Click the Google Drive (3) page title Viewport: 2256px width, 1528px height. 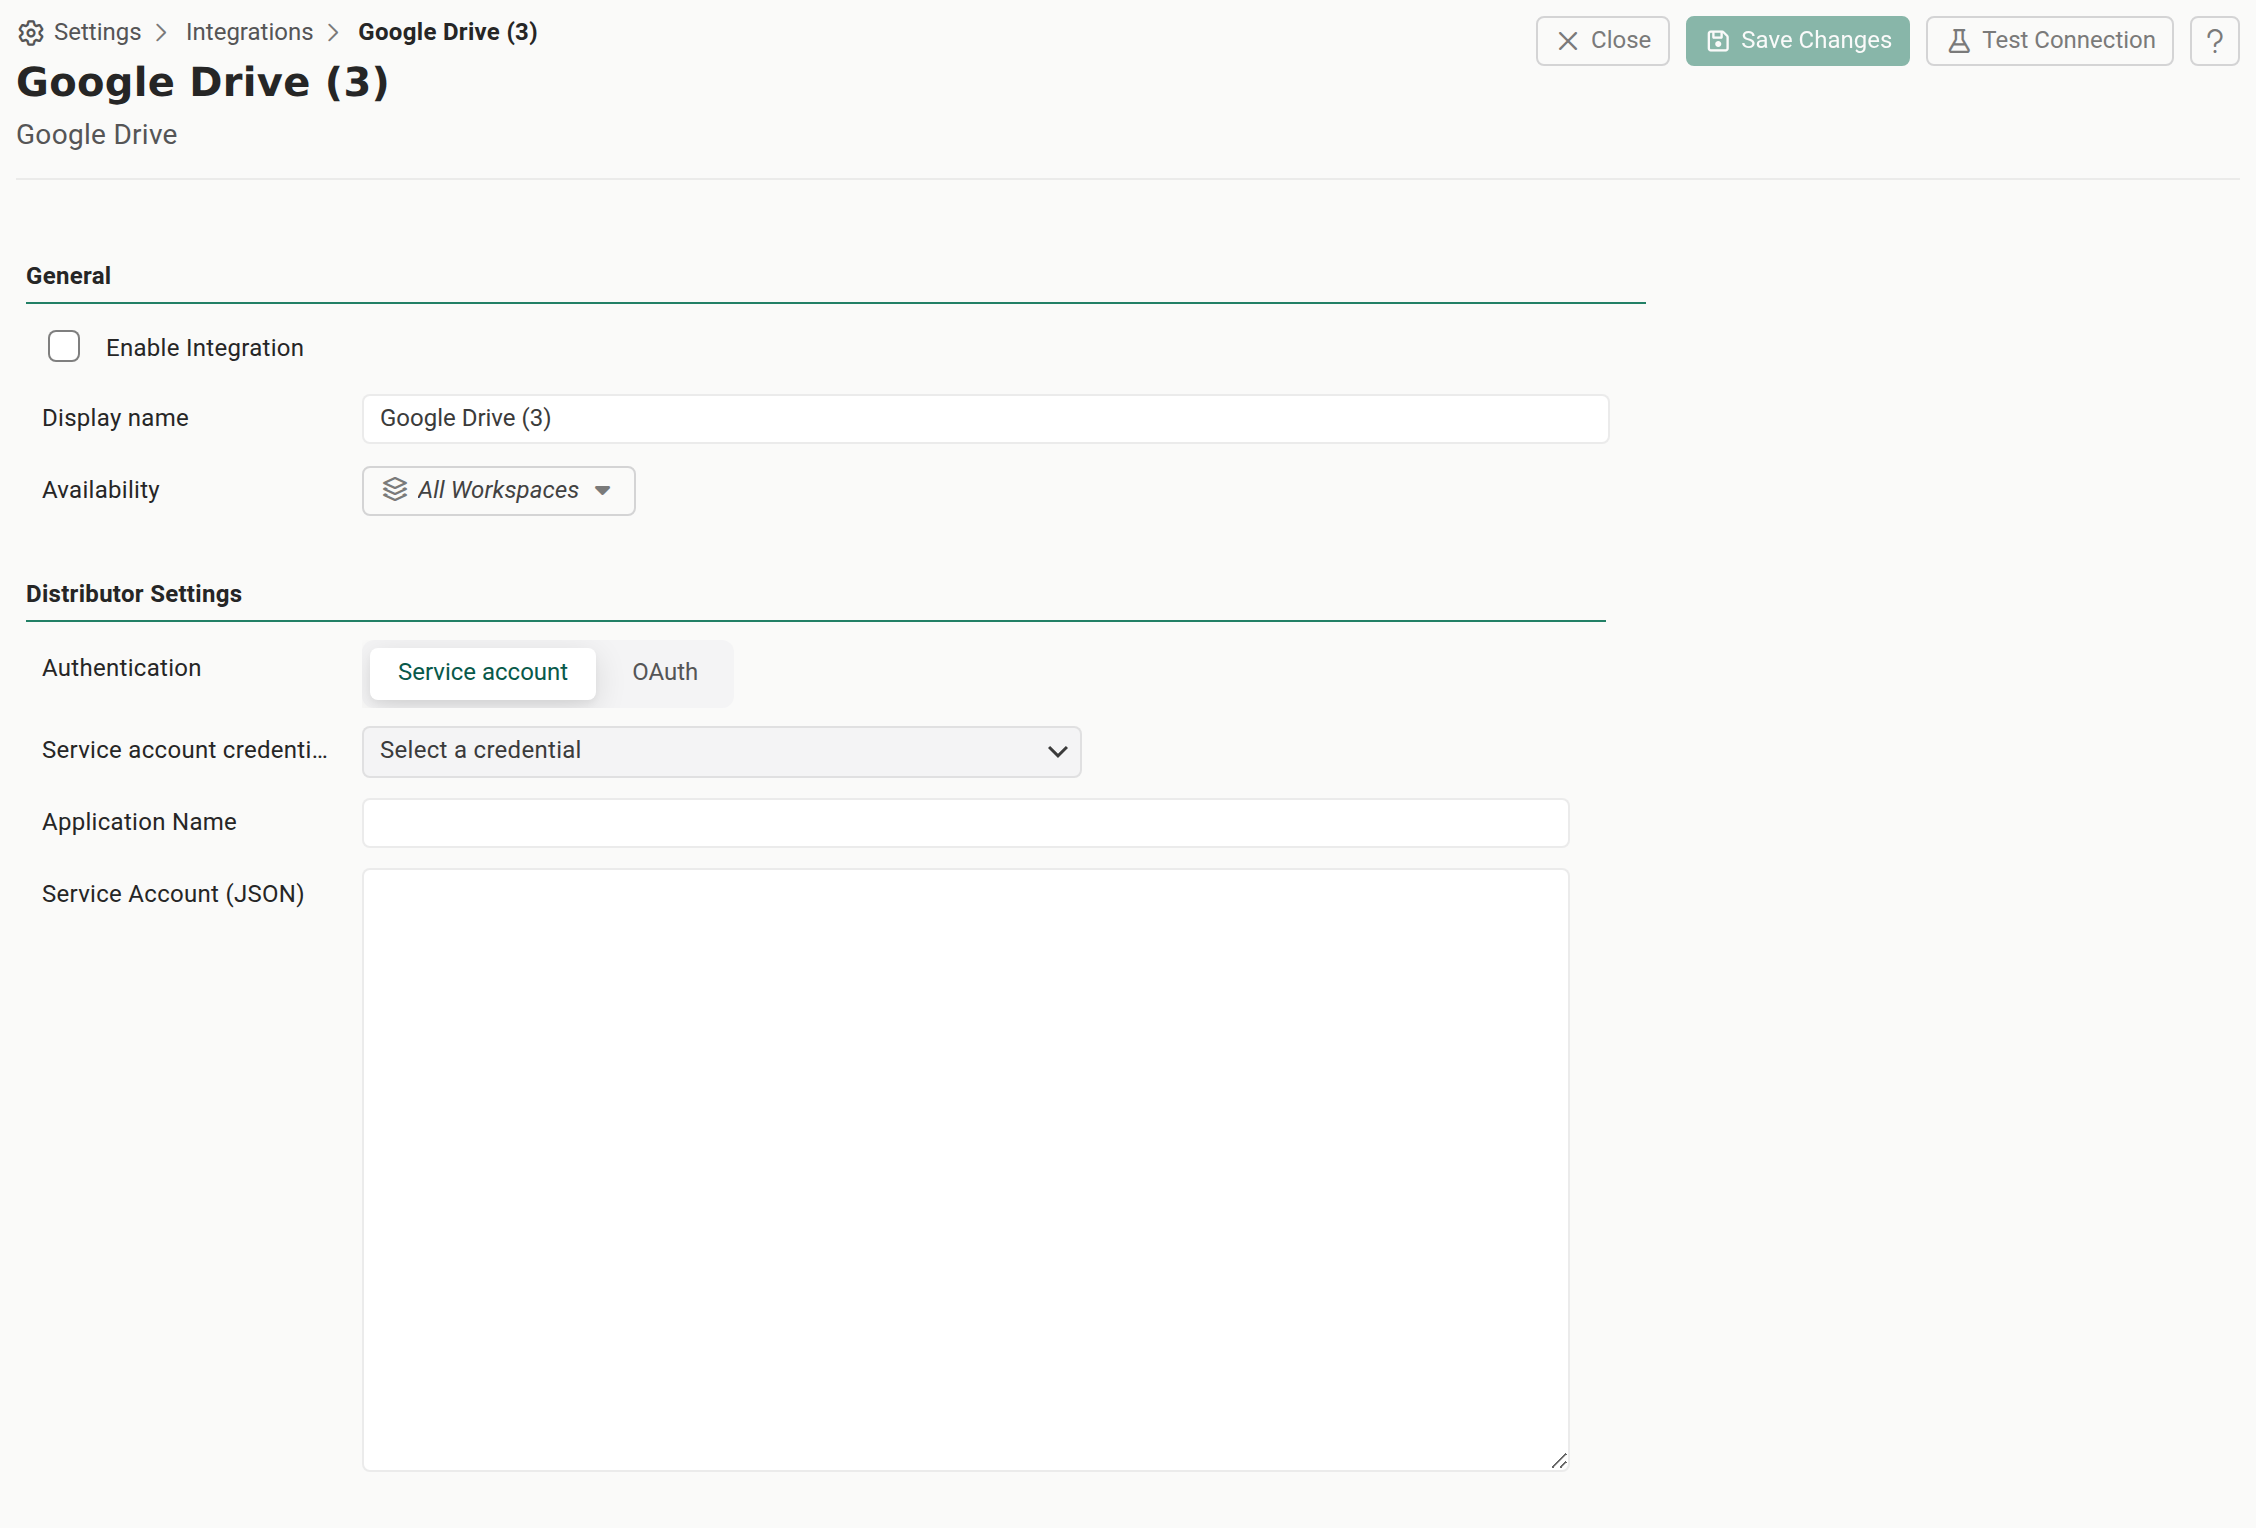tap(203, 82)
